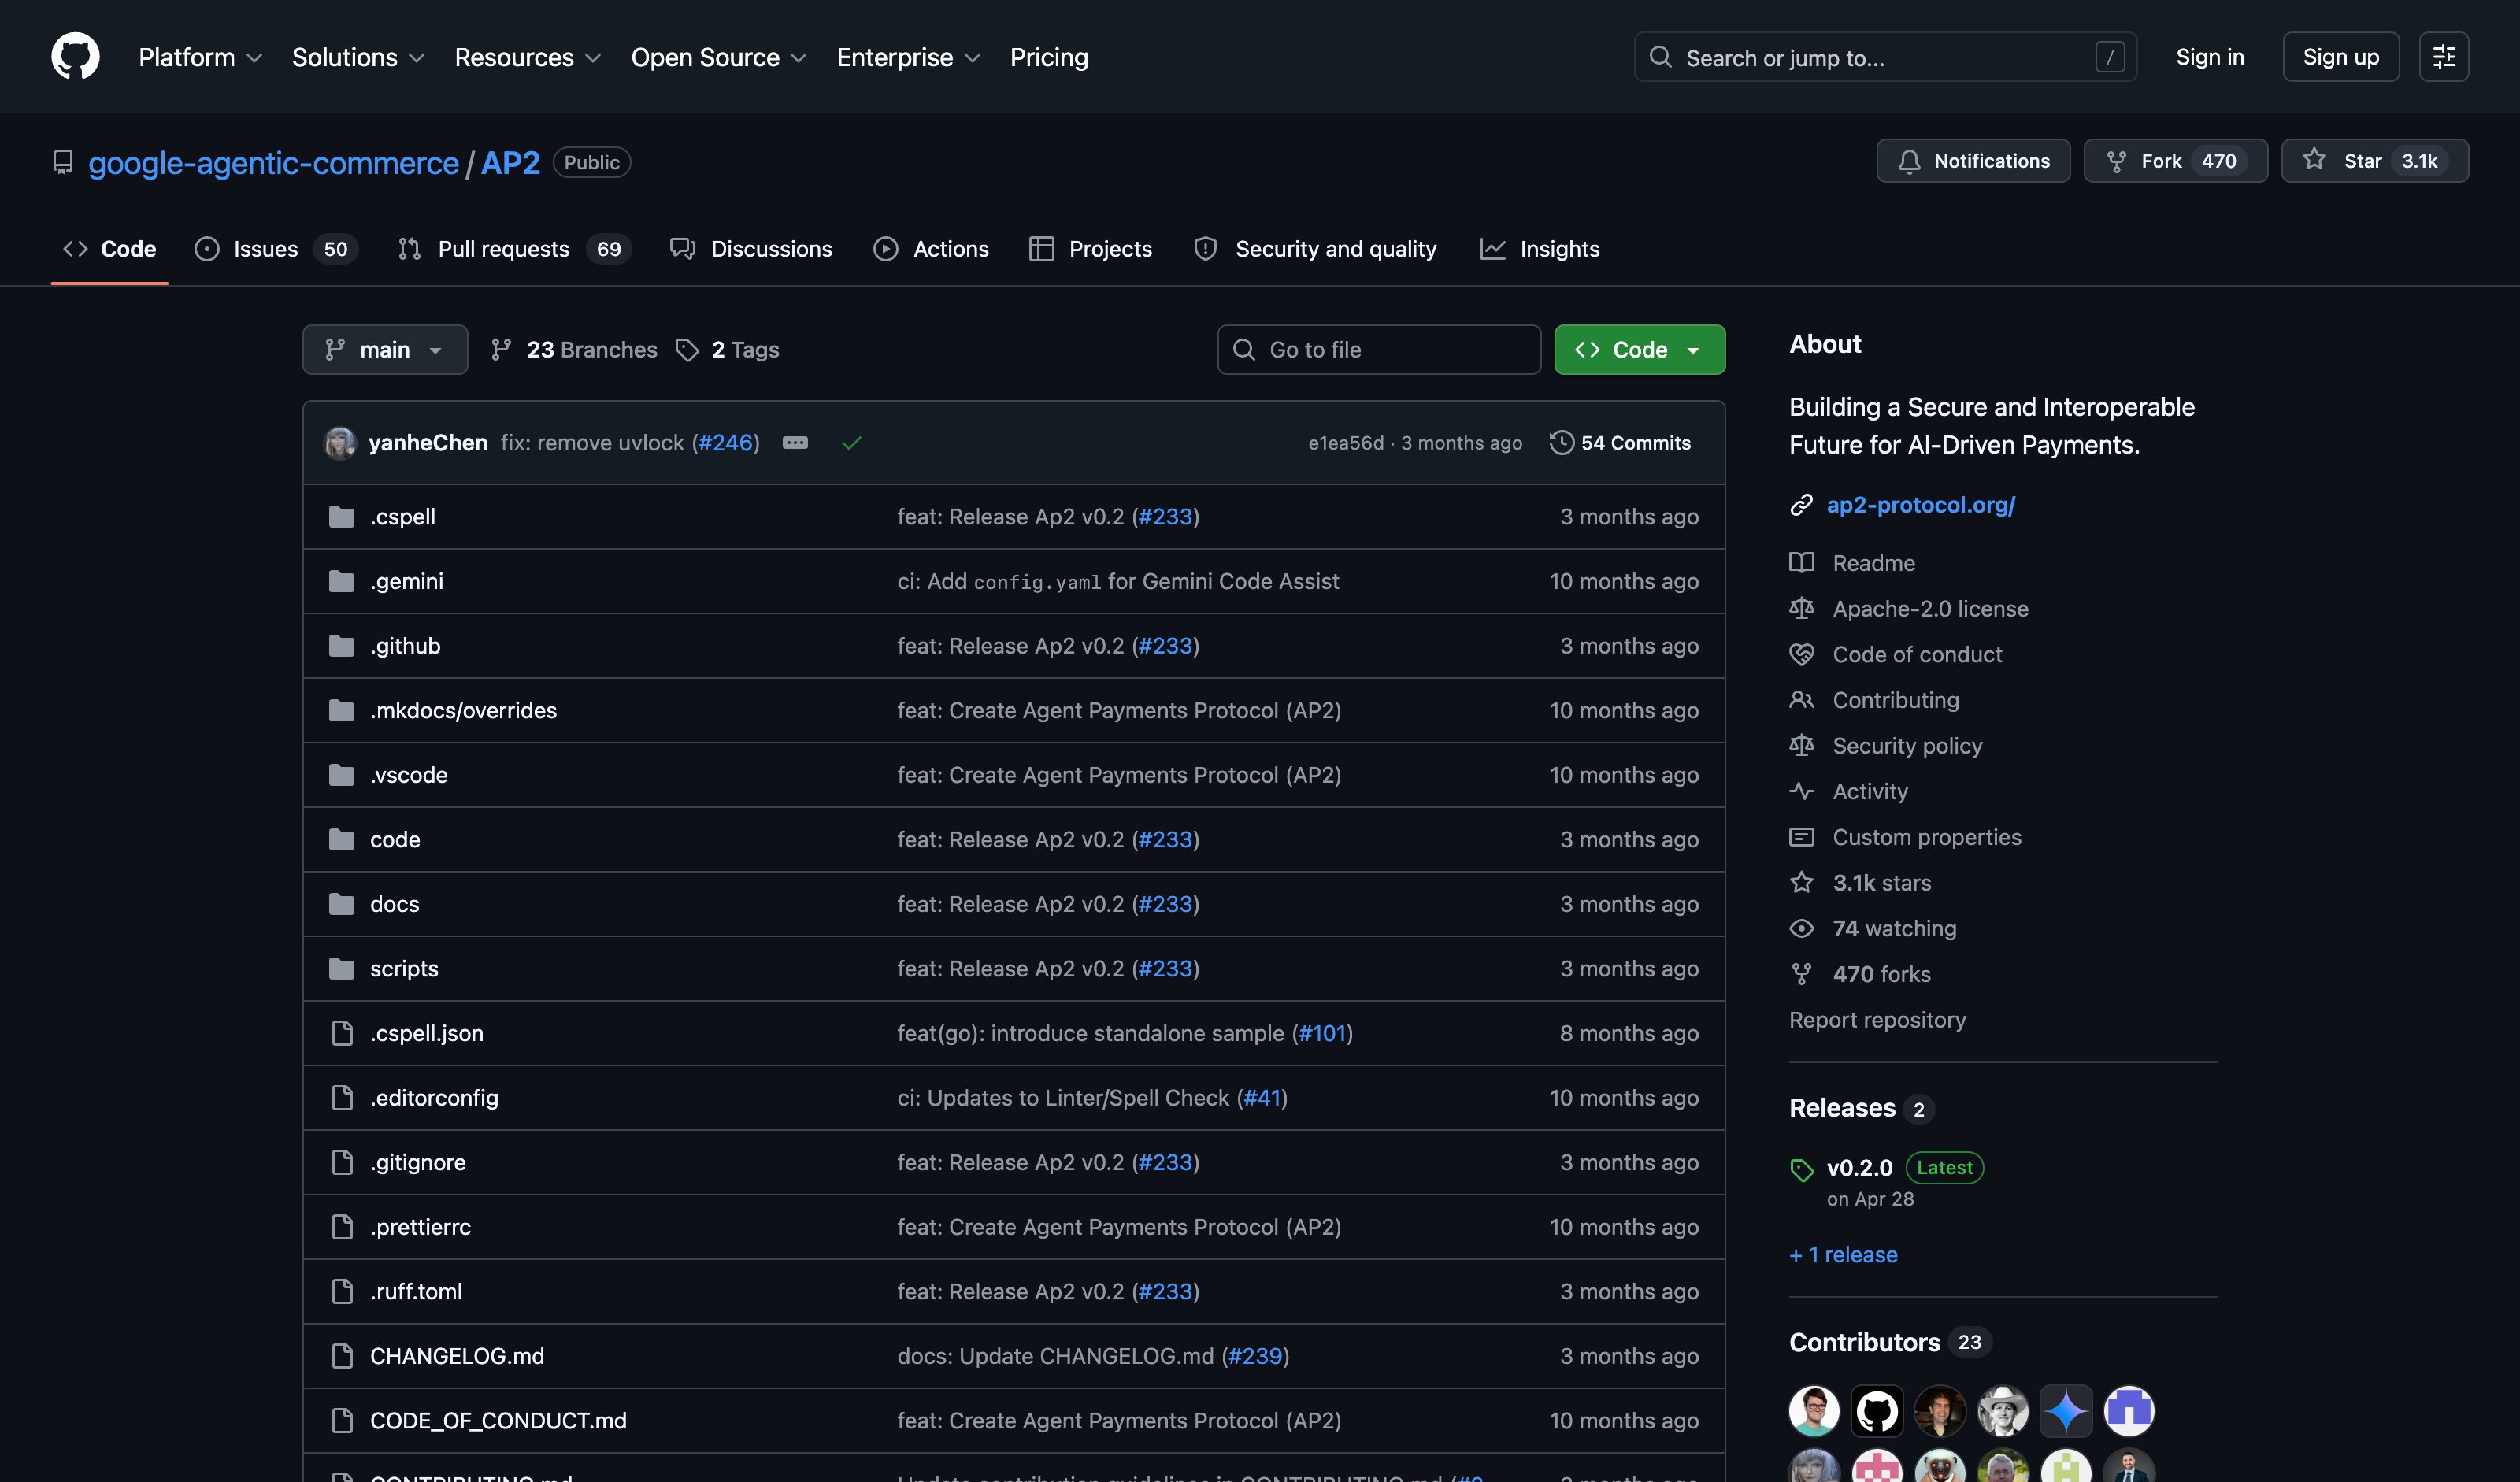
Task: Click Report repository
Action: (1877, 1020)
